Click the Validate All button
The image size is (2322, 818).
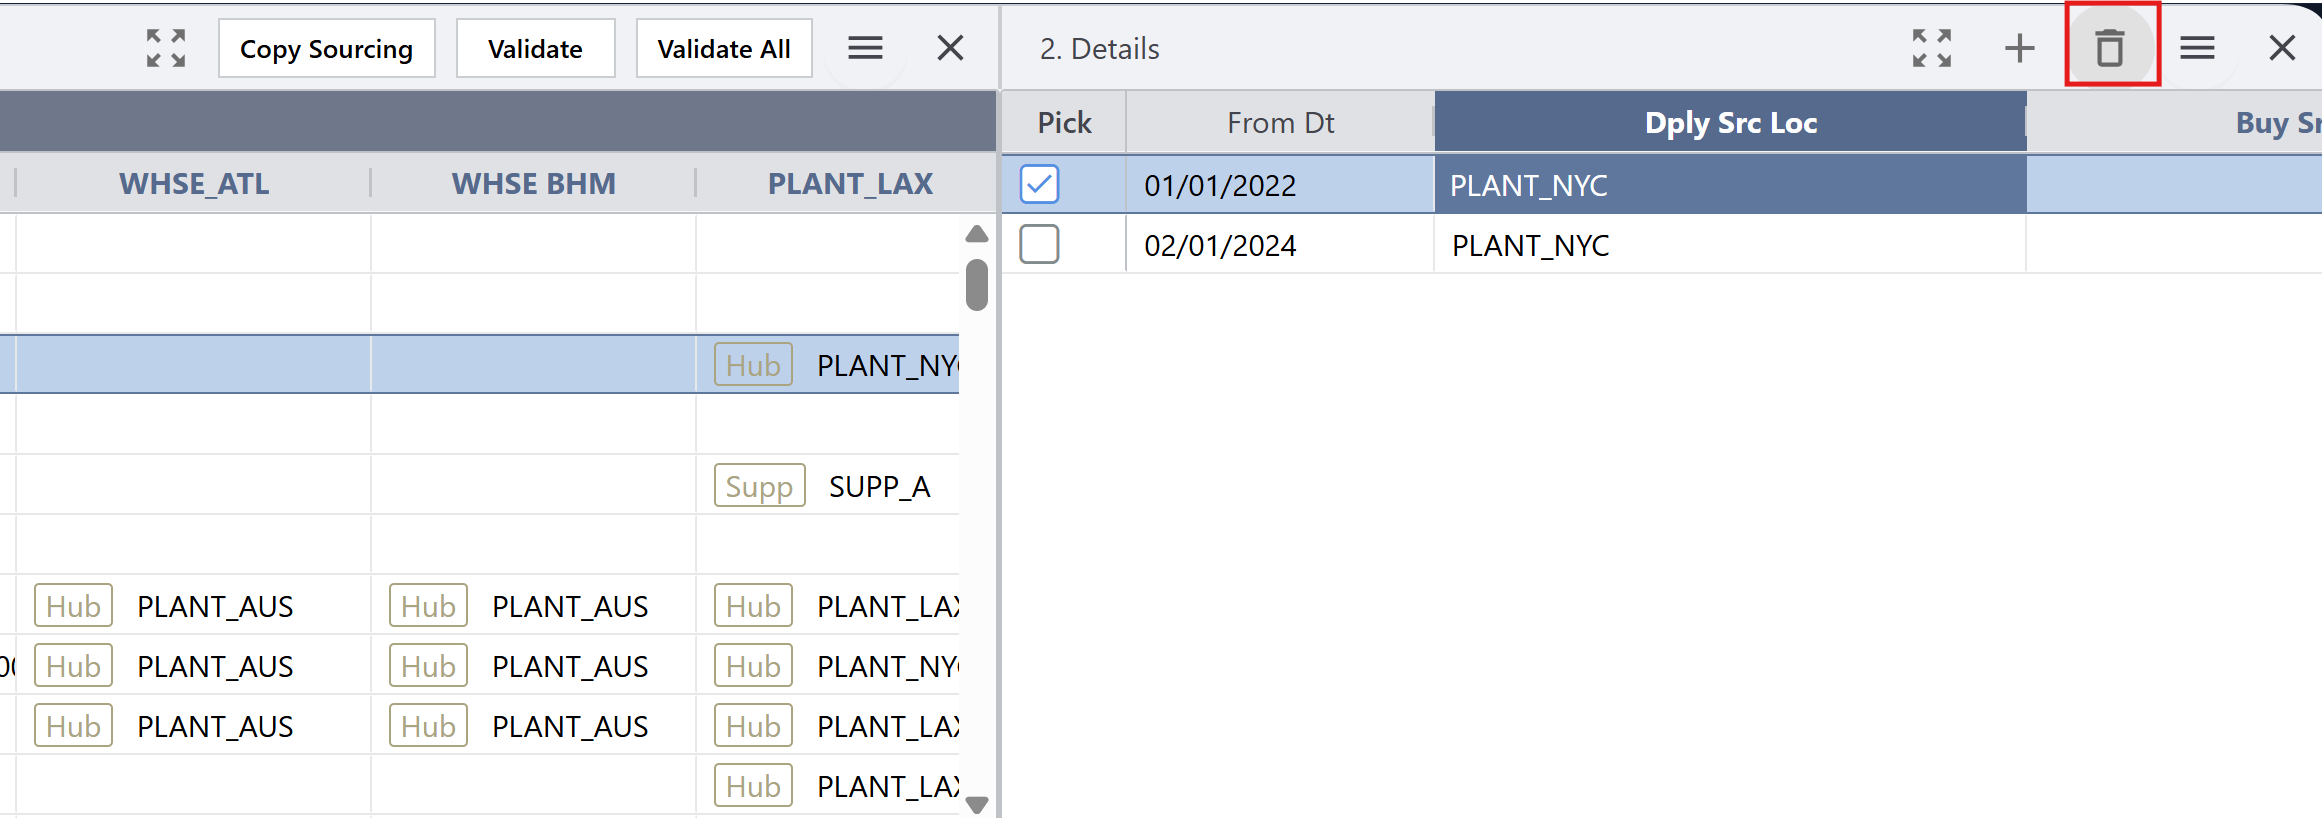724,49
